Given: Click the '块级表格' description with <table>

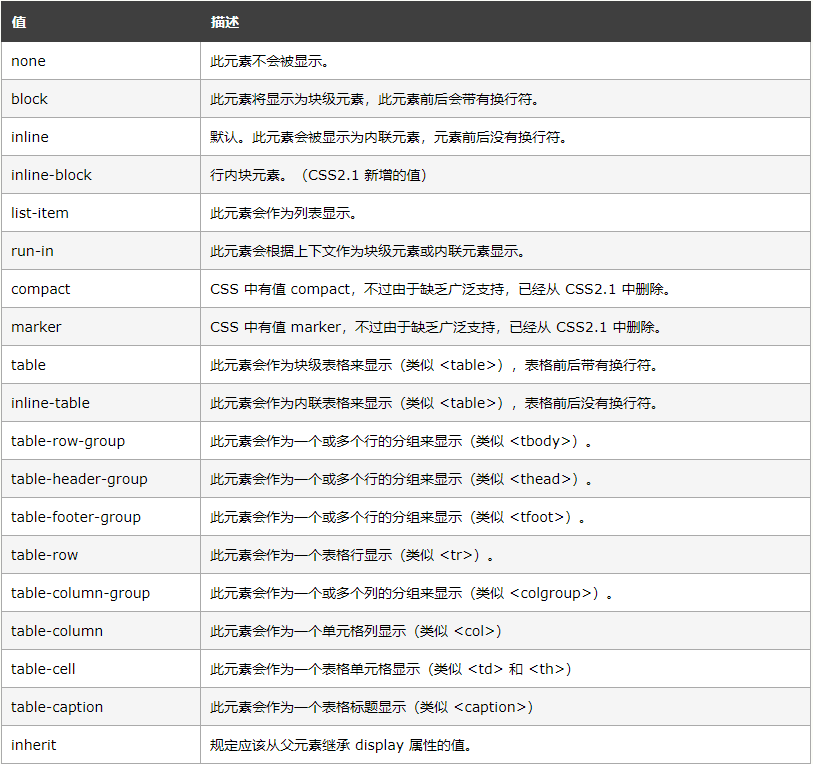Looking at the screenshot, I should 434,365.
